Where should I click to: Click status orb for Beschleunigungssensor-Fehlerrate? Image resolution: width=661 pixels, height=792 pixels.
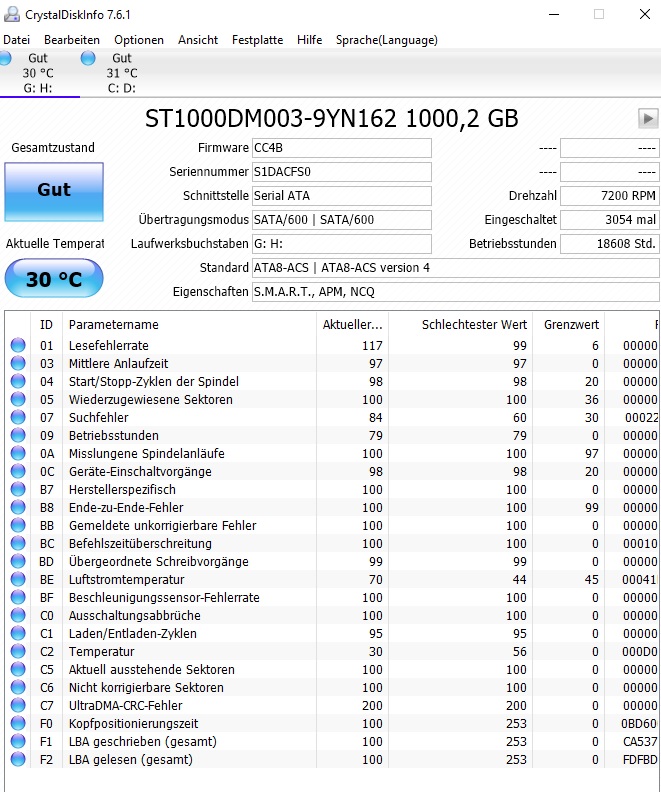[x=18, y=598]
